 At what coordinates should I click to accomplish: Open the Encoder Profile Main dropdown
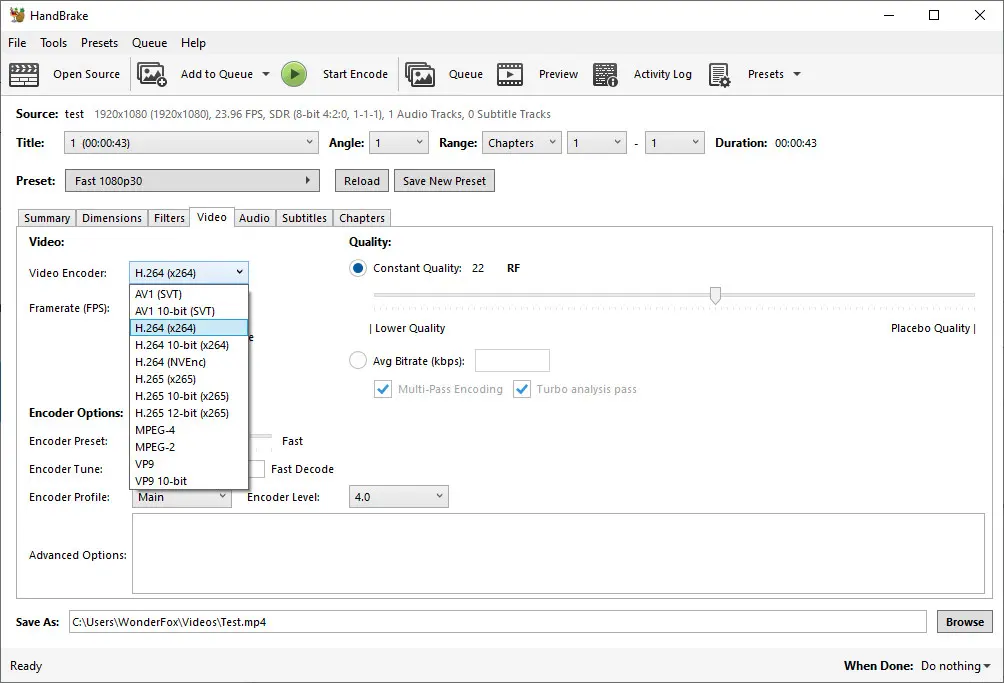[x=182, y=497]
